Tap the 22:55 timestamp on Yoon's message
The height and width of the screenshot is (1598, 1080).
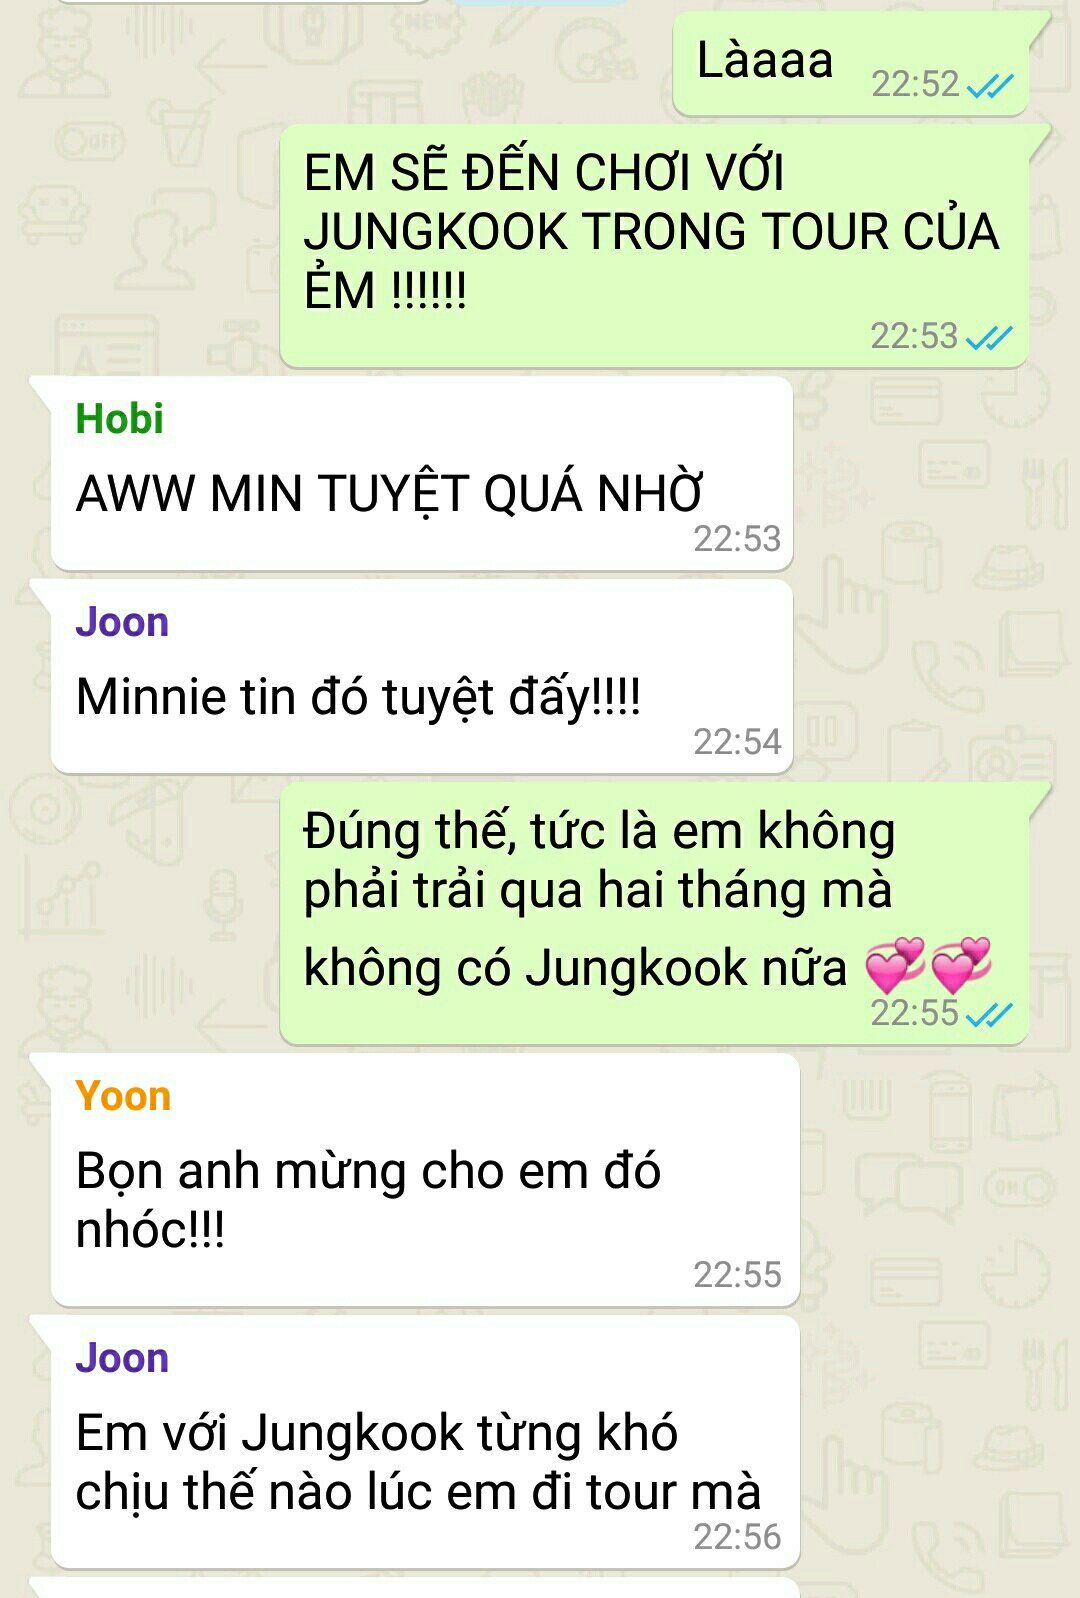737,1275
